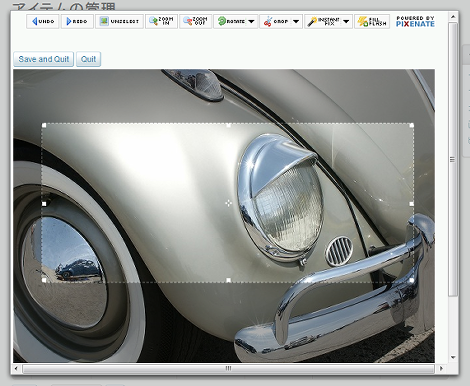Open the Powered by Pixenate link
470x386 pixels.
coord(415,21)
